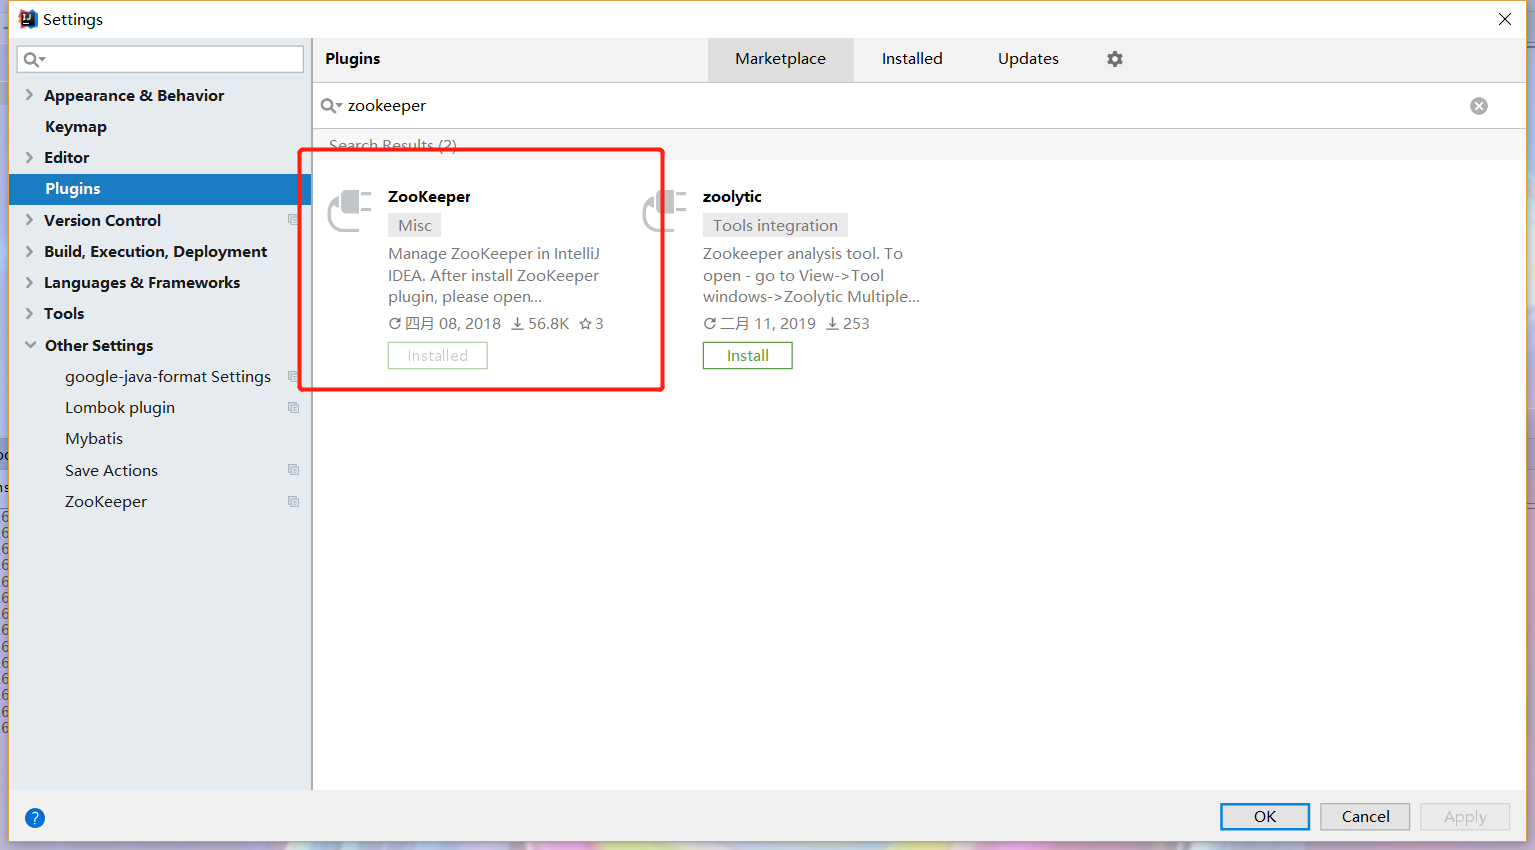Click project-level icon beside Save Actions
This screenshot has width=1535, height=850.
(293, 470)
